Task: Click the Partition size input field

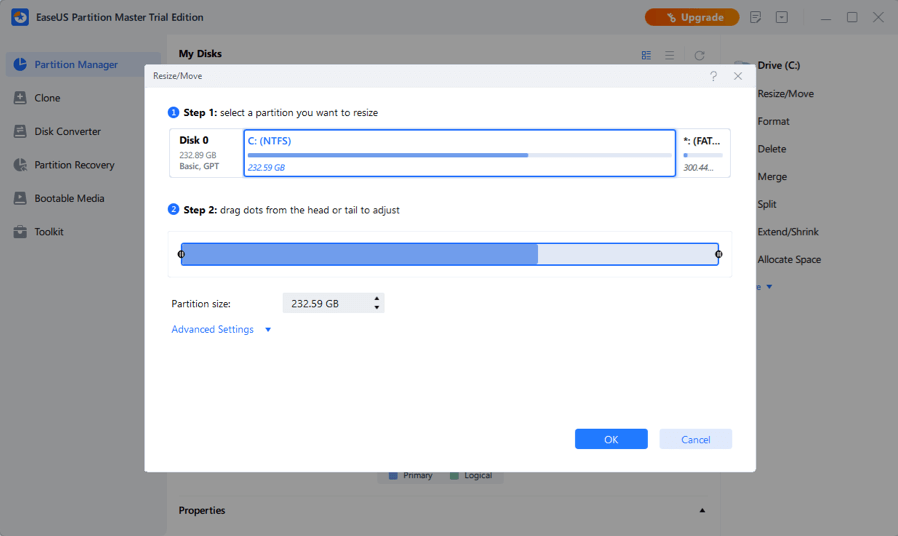Action: 326,303
